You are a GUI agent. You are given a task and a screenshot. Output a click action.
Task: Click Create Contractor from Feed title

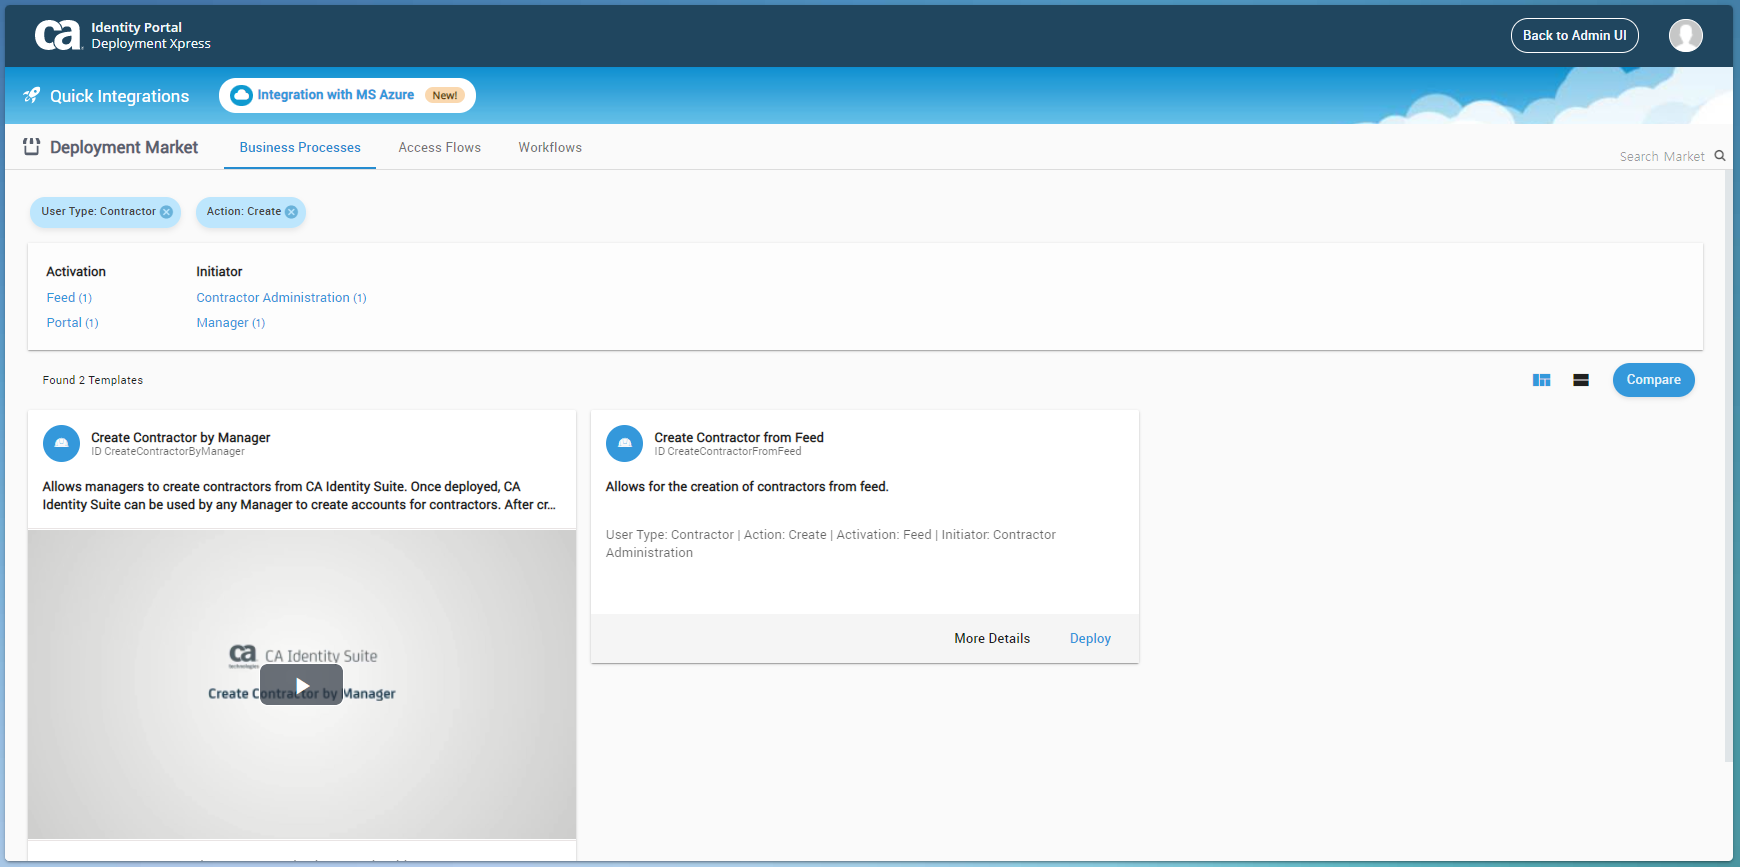pyautogui.click(x=739, y=437)
